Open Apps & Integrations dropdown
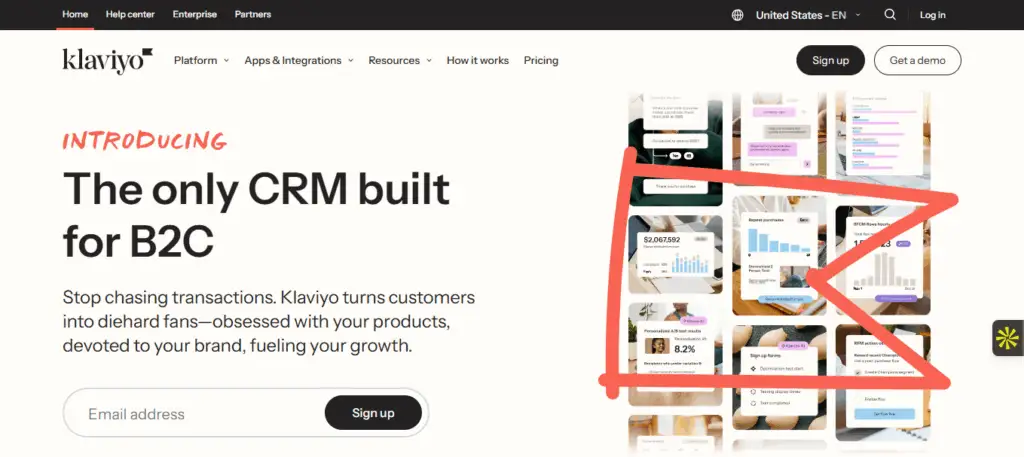The height and width of the screenshot is (457, 1024). click(x=299, y=61)
